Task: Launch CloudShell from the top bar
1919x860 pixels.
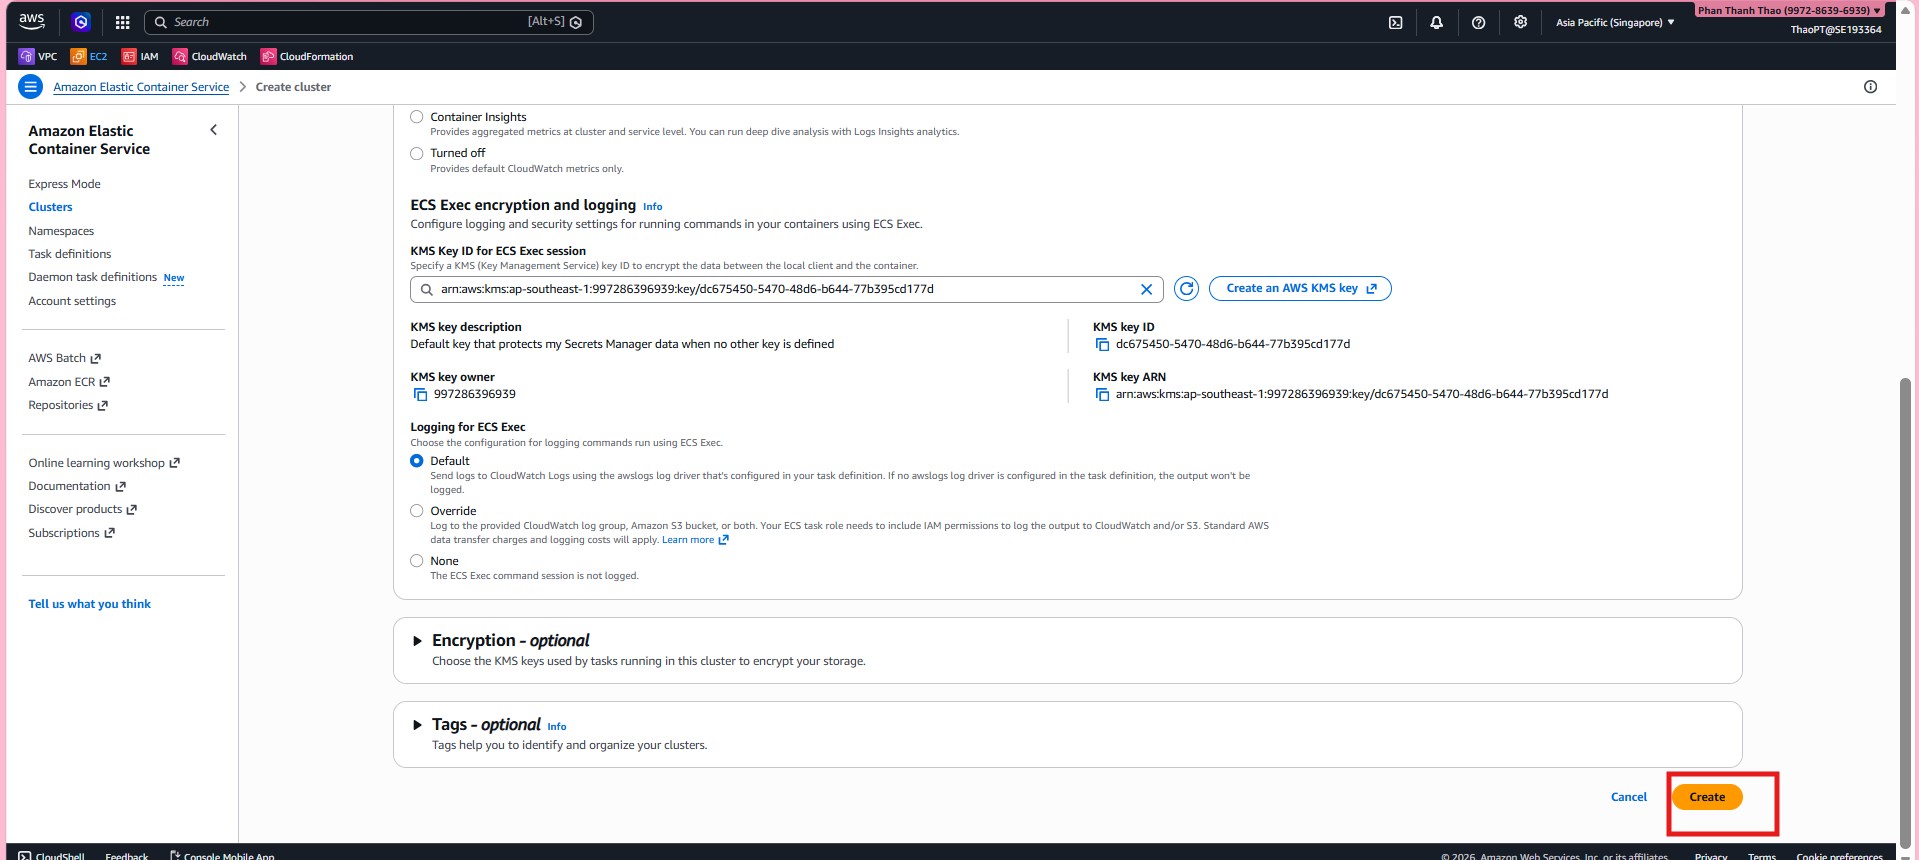Action: (1395, 22)
